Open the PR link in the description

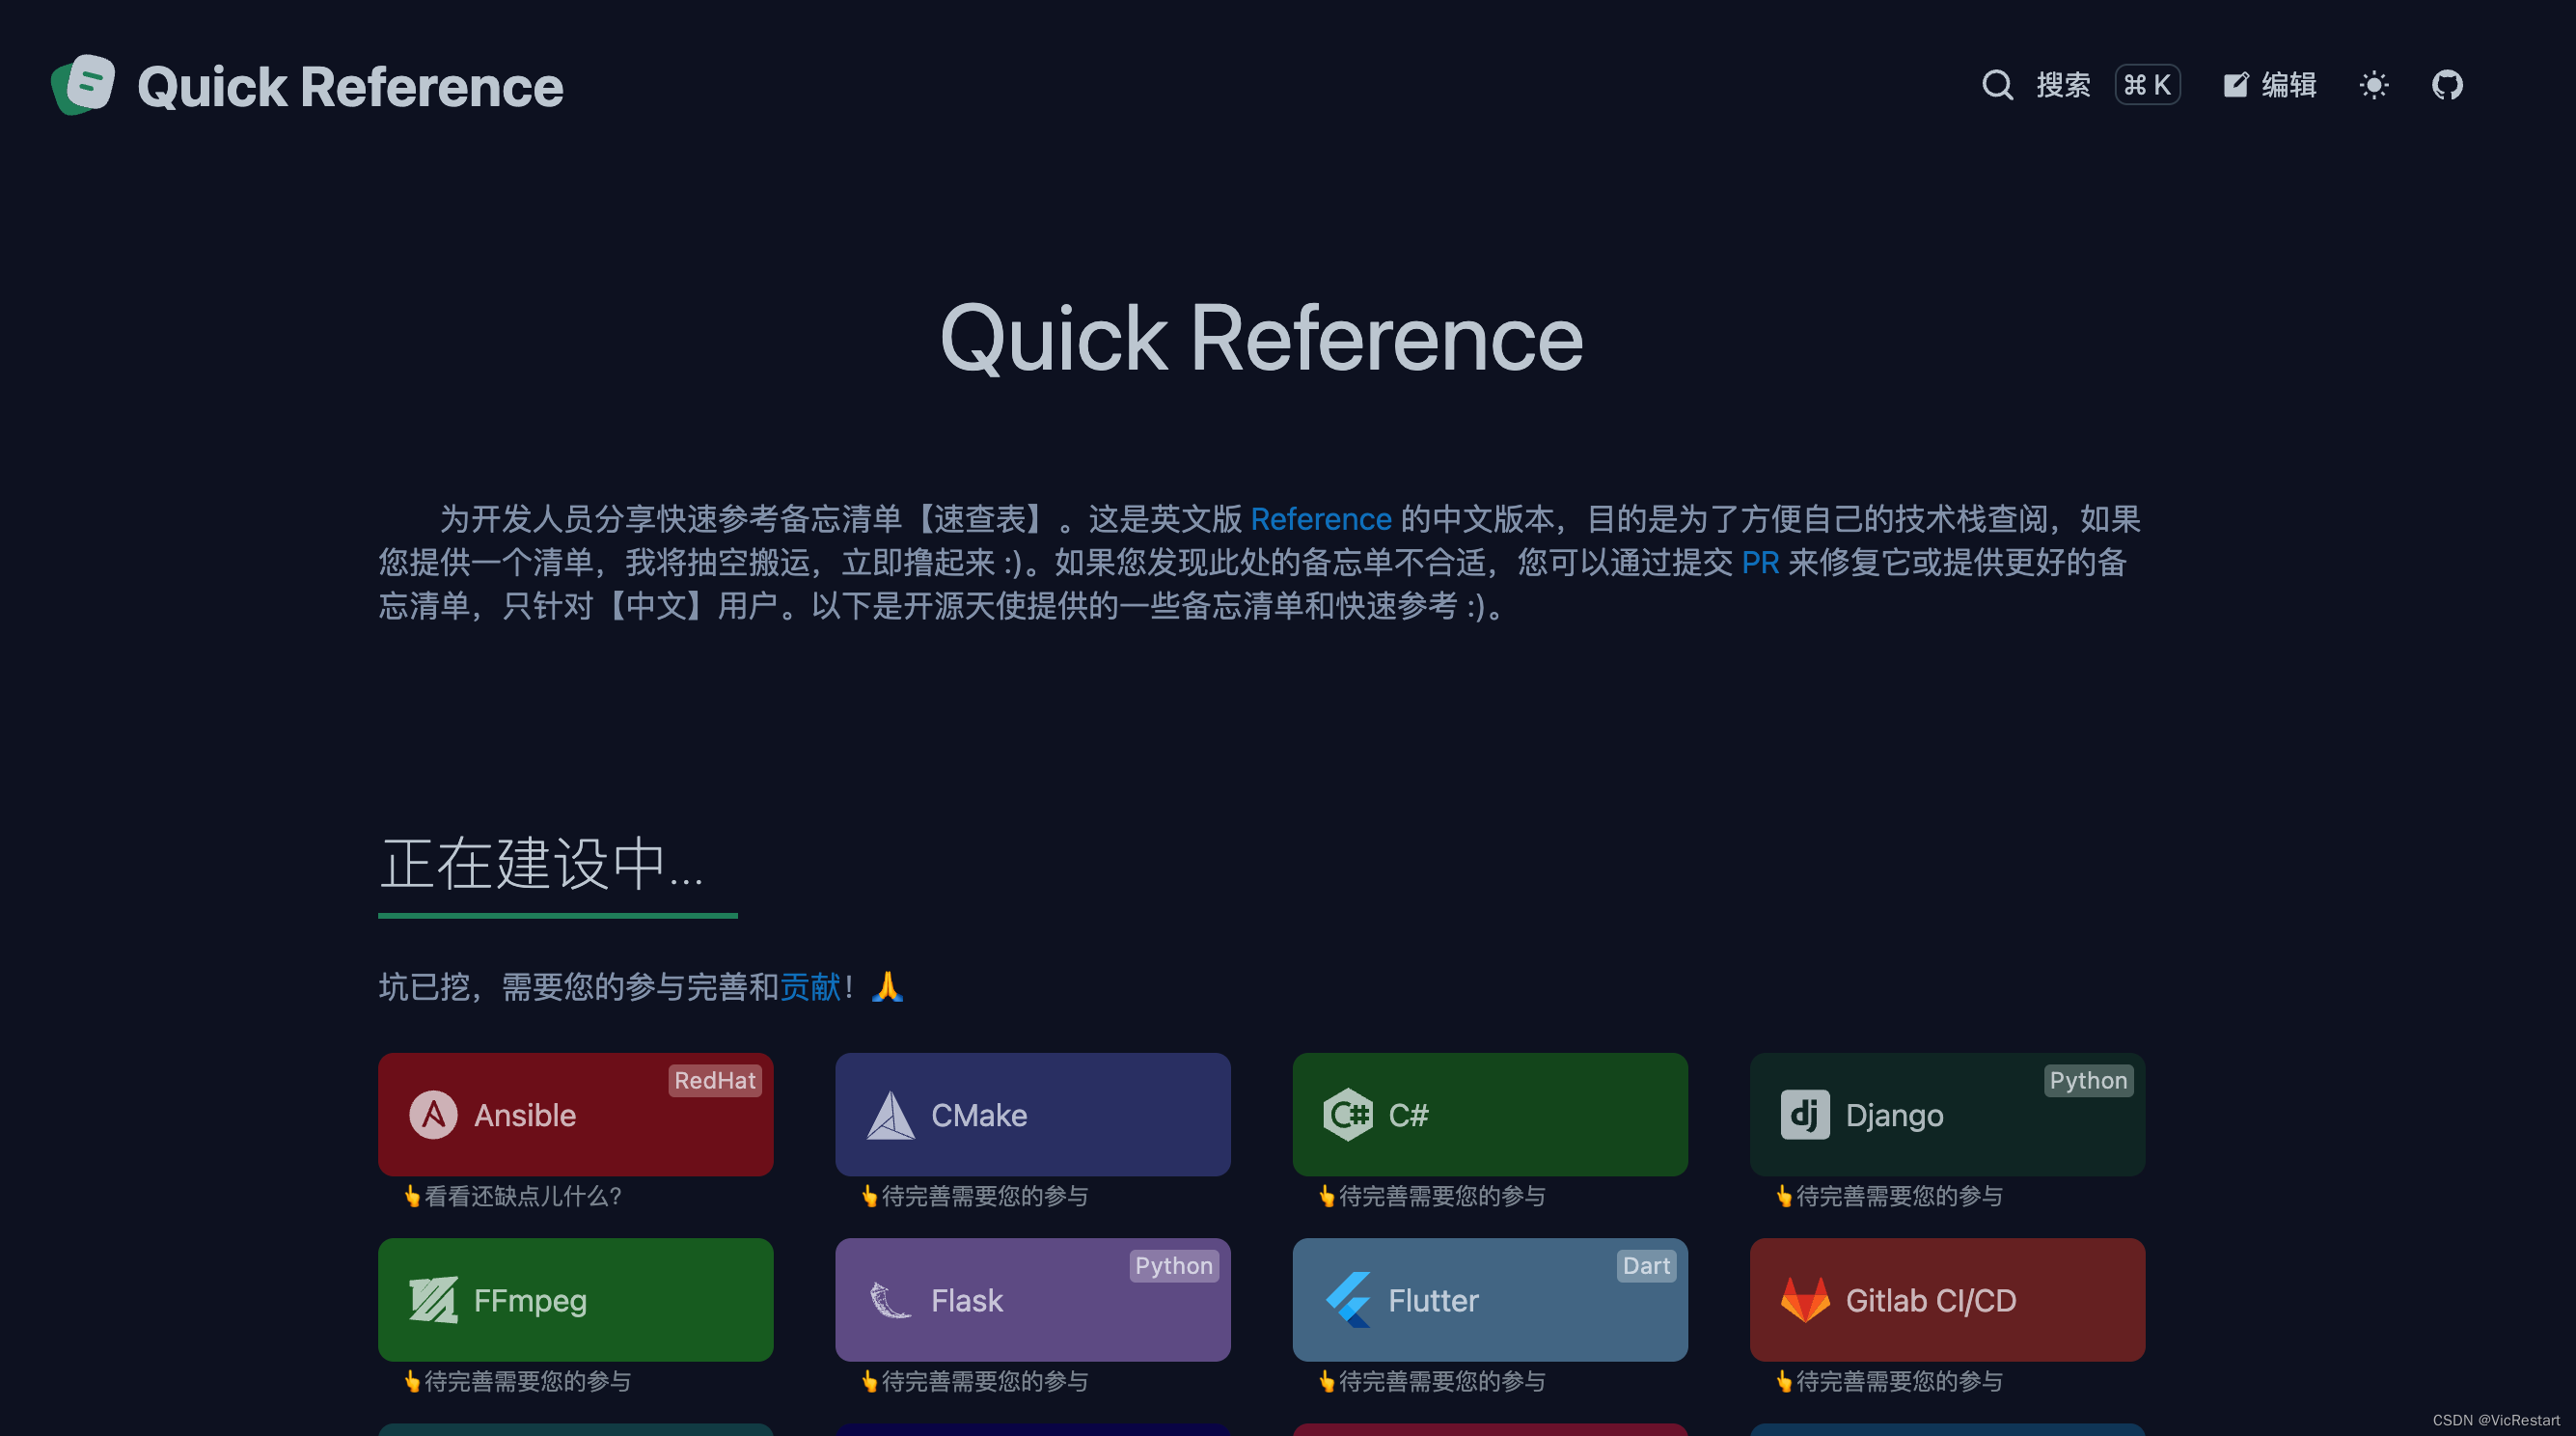pos(1762,563)
